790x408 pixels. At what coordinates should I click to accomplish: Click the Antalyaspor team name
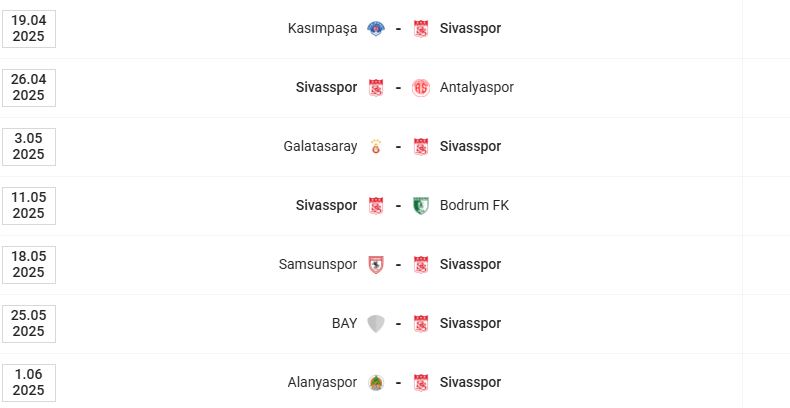[477, 88]
